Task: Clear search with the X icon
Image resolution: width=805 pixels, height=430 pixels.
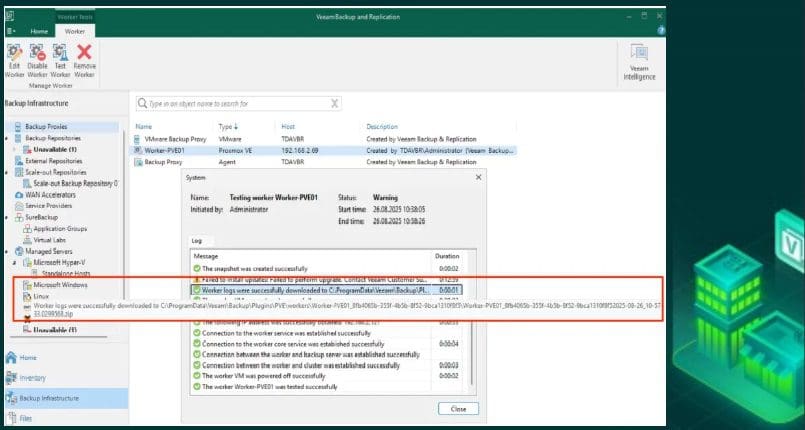Action: tap(334, 103)
